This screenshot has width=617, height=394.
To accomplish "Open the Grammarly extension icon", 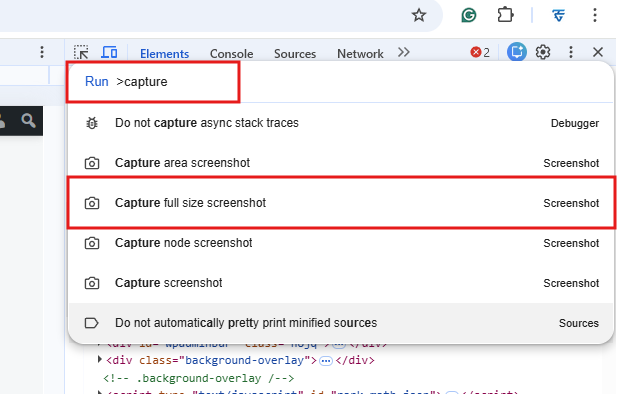I will [x=469, y=15].
